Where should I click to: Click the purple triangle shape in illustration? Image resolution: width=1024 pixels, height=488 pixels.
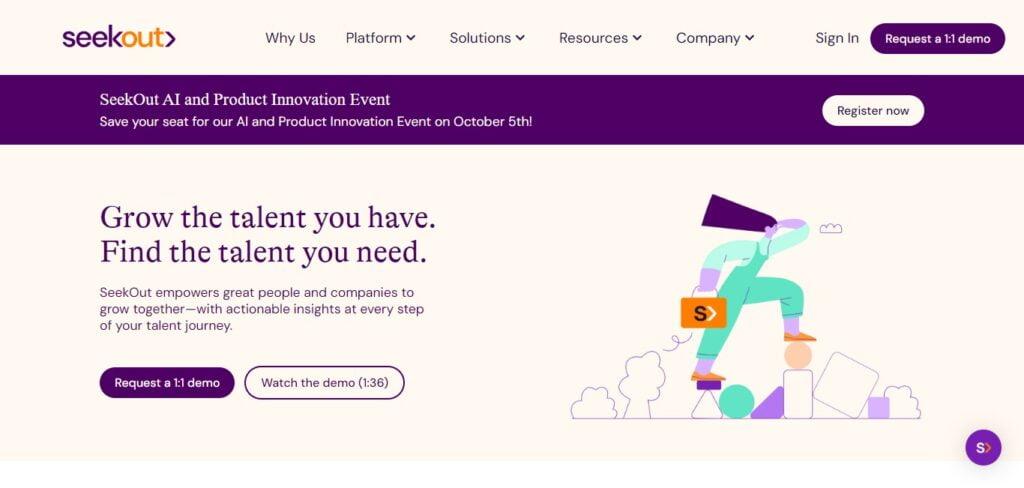tap(769, 403)
